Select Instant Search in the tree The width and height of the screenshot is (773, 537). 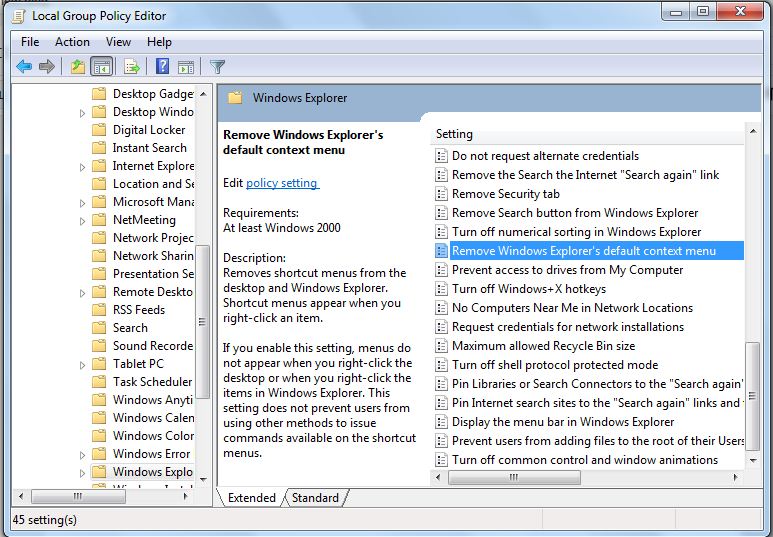tap(150, 148)
